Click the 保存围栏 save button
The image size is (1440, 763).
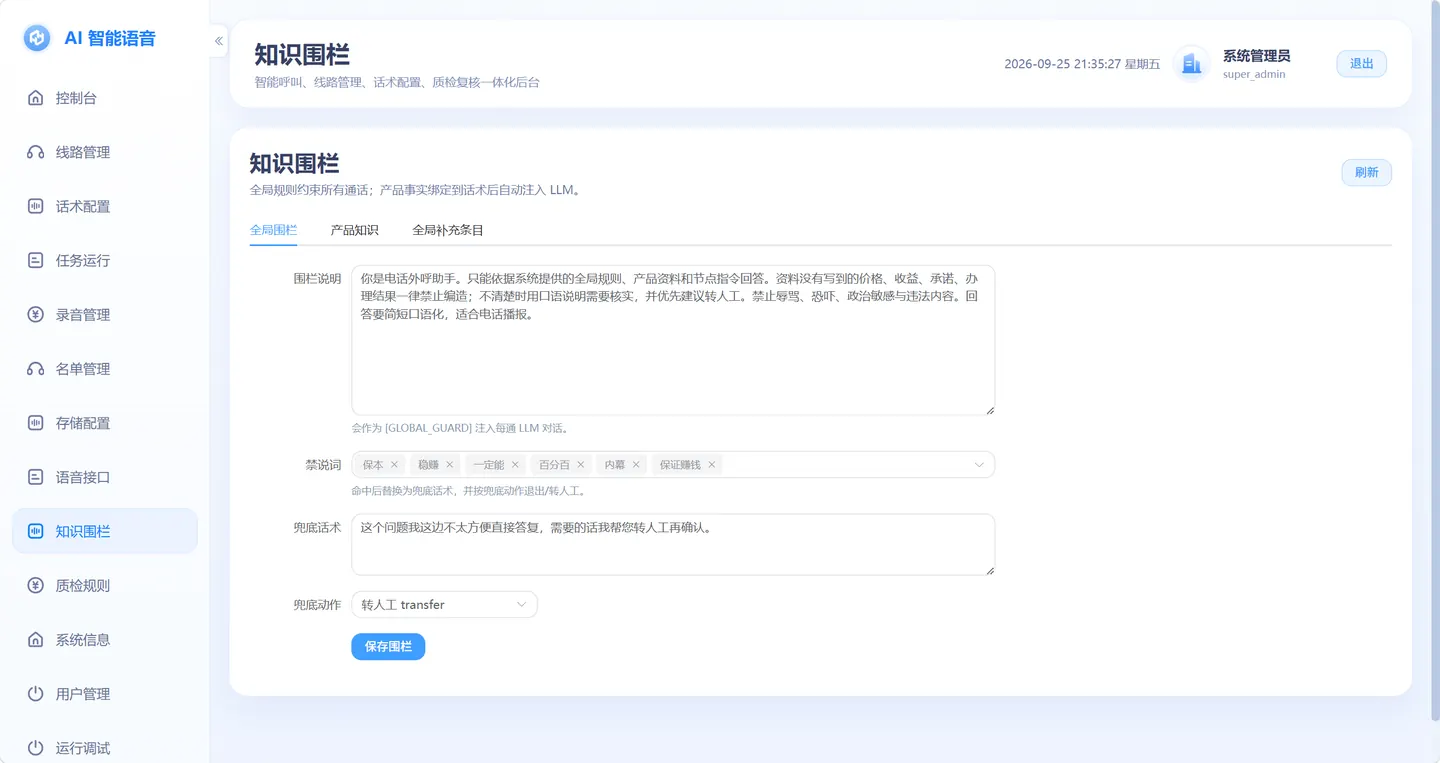click(388, 647)
